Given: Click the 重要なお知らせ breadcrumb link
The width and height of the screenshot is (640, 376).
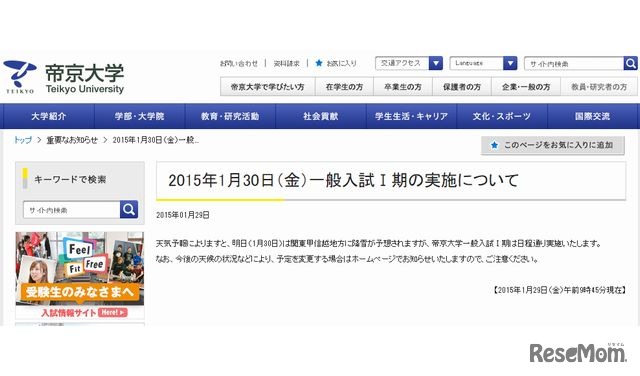Looking at the screenshot, I should (x=72, y=140).
